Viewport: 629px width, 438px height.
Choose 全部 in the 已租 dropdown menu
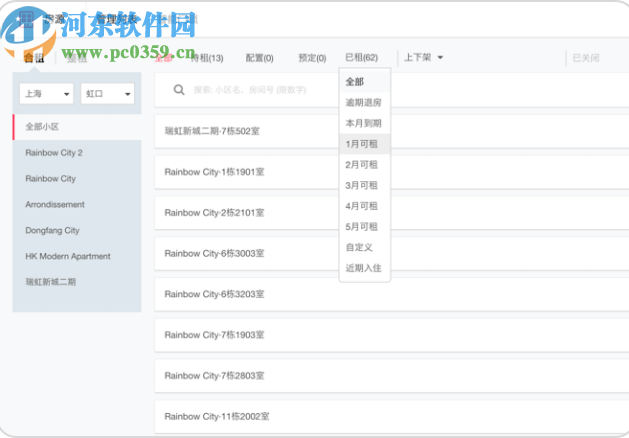365,82
